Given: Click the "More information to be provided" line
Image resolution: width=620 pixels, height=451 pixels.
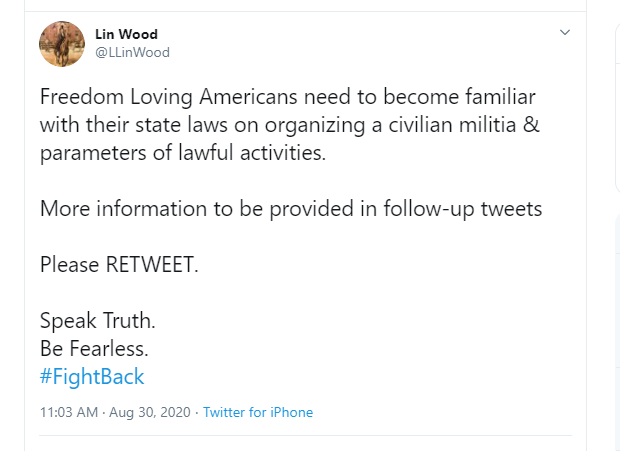Looking at the screenshot, I should 290,210.
